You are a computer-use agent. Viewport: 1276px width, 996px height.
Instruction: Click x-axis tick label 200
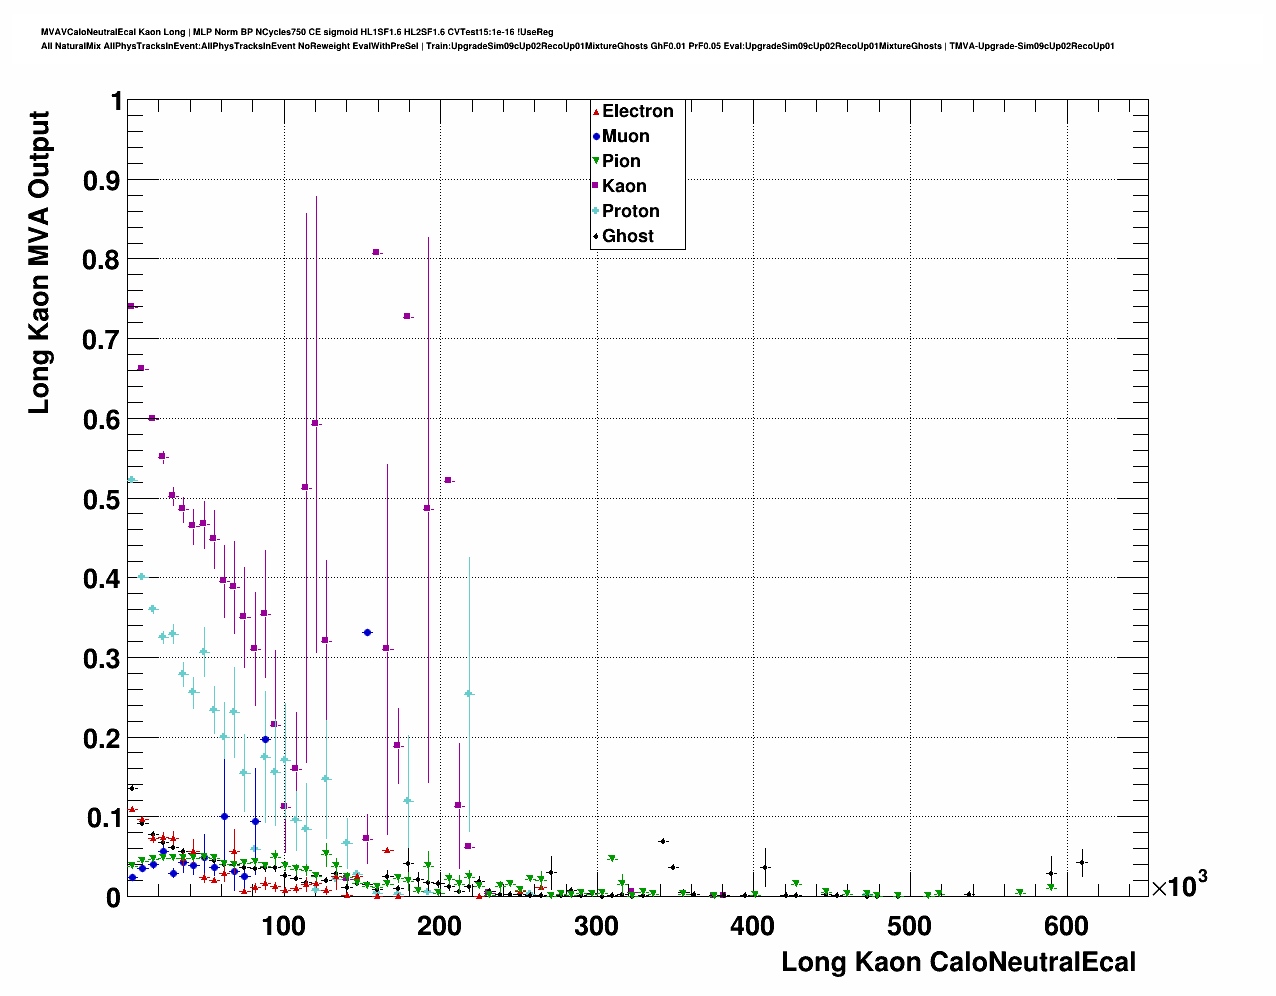pyautogui.click(x=440, y=926)
